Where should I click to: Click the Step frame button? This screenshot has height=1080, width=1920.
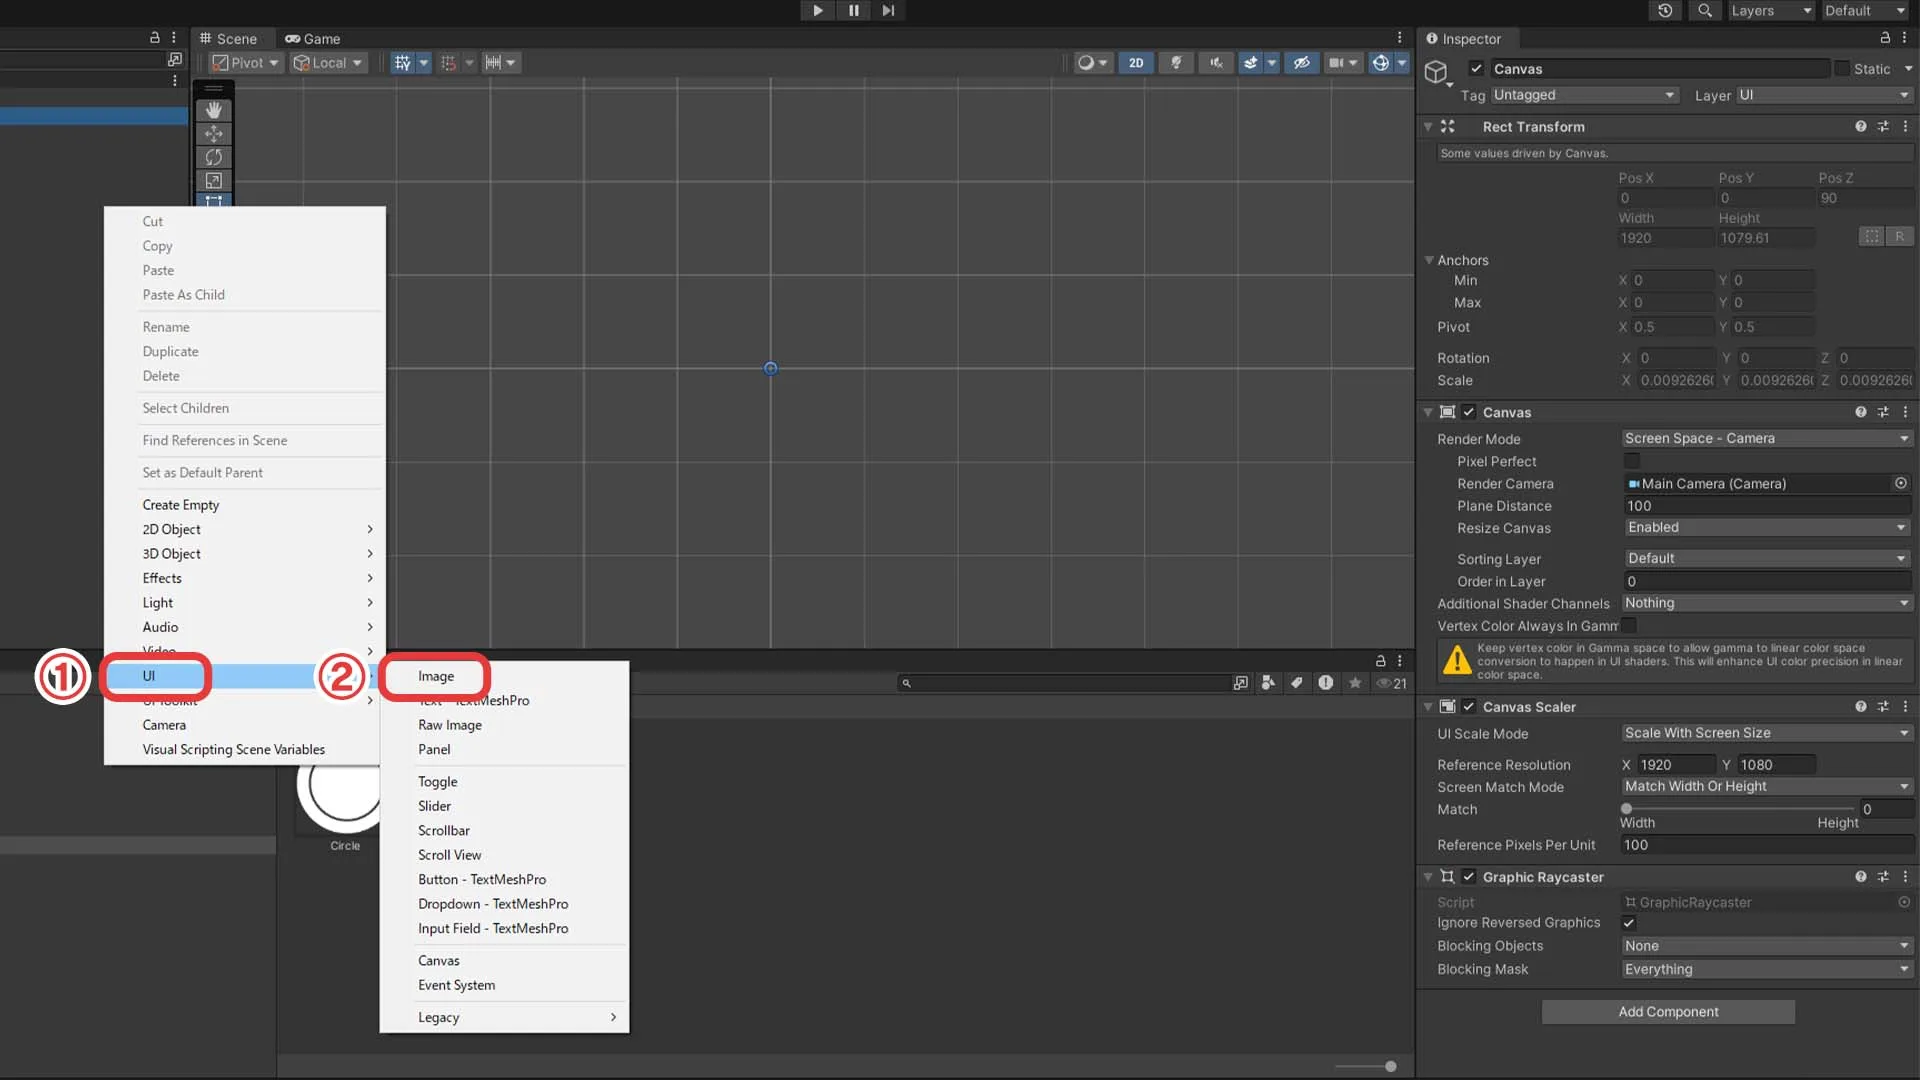tap(888, 10)
